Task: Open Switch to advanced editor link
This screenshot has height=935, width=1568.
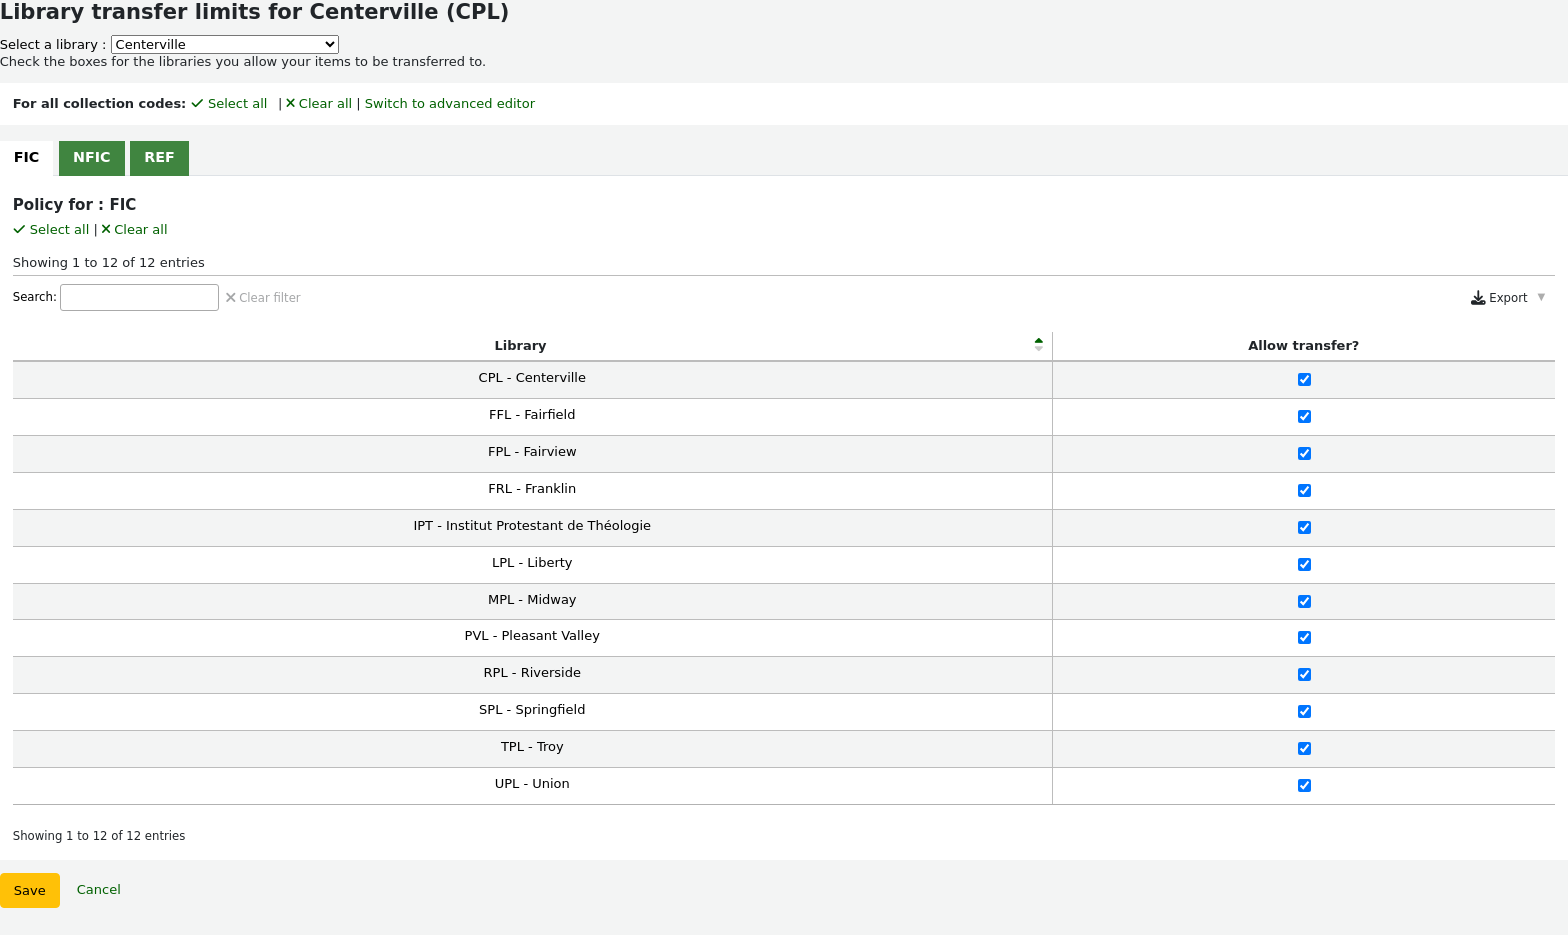Action: [450, 104]
